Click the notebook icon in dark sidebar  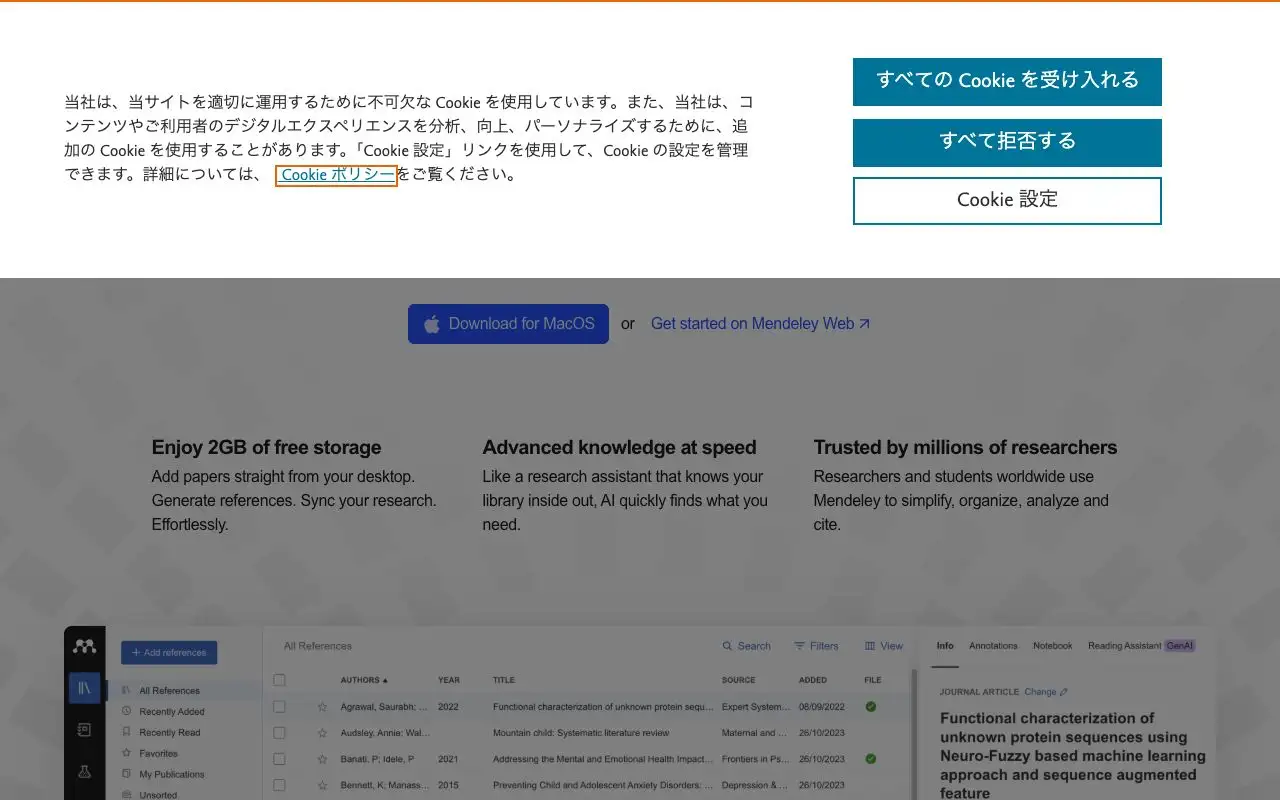click(85, 730)
